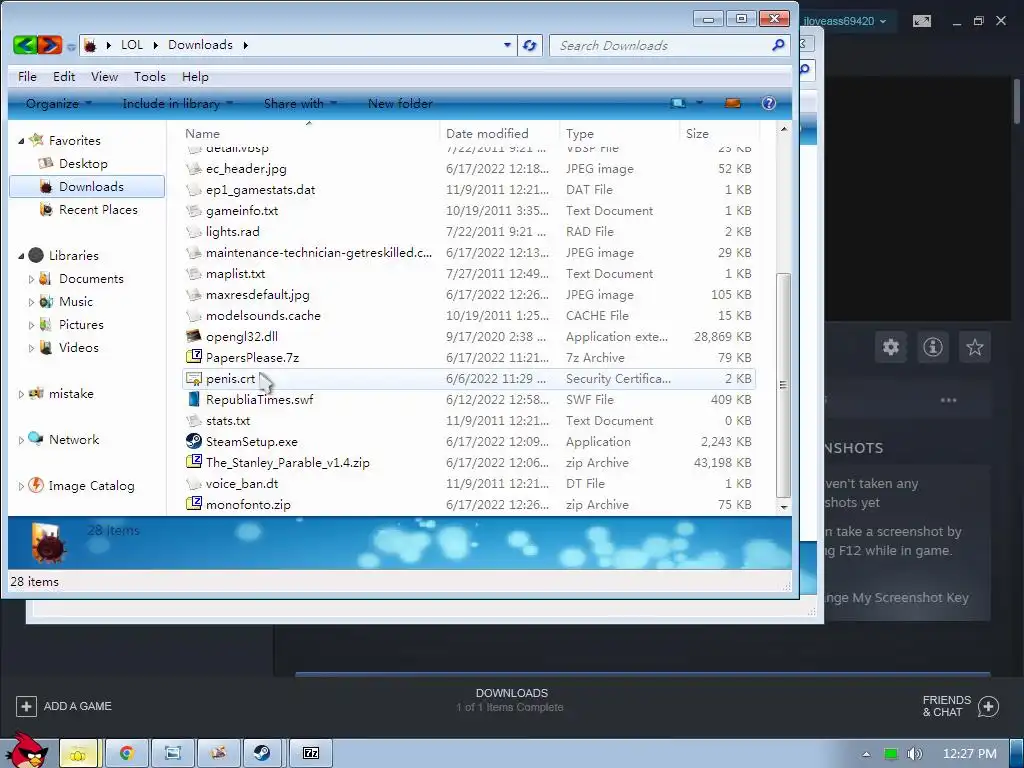
Task: Click the orange Forward arrow button
Action: coord(50,45)
